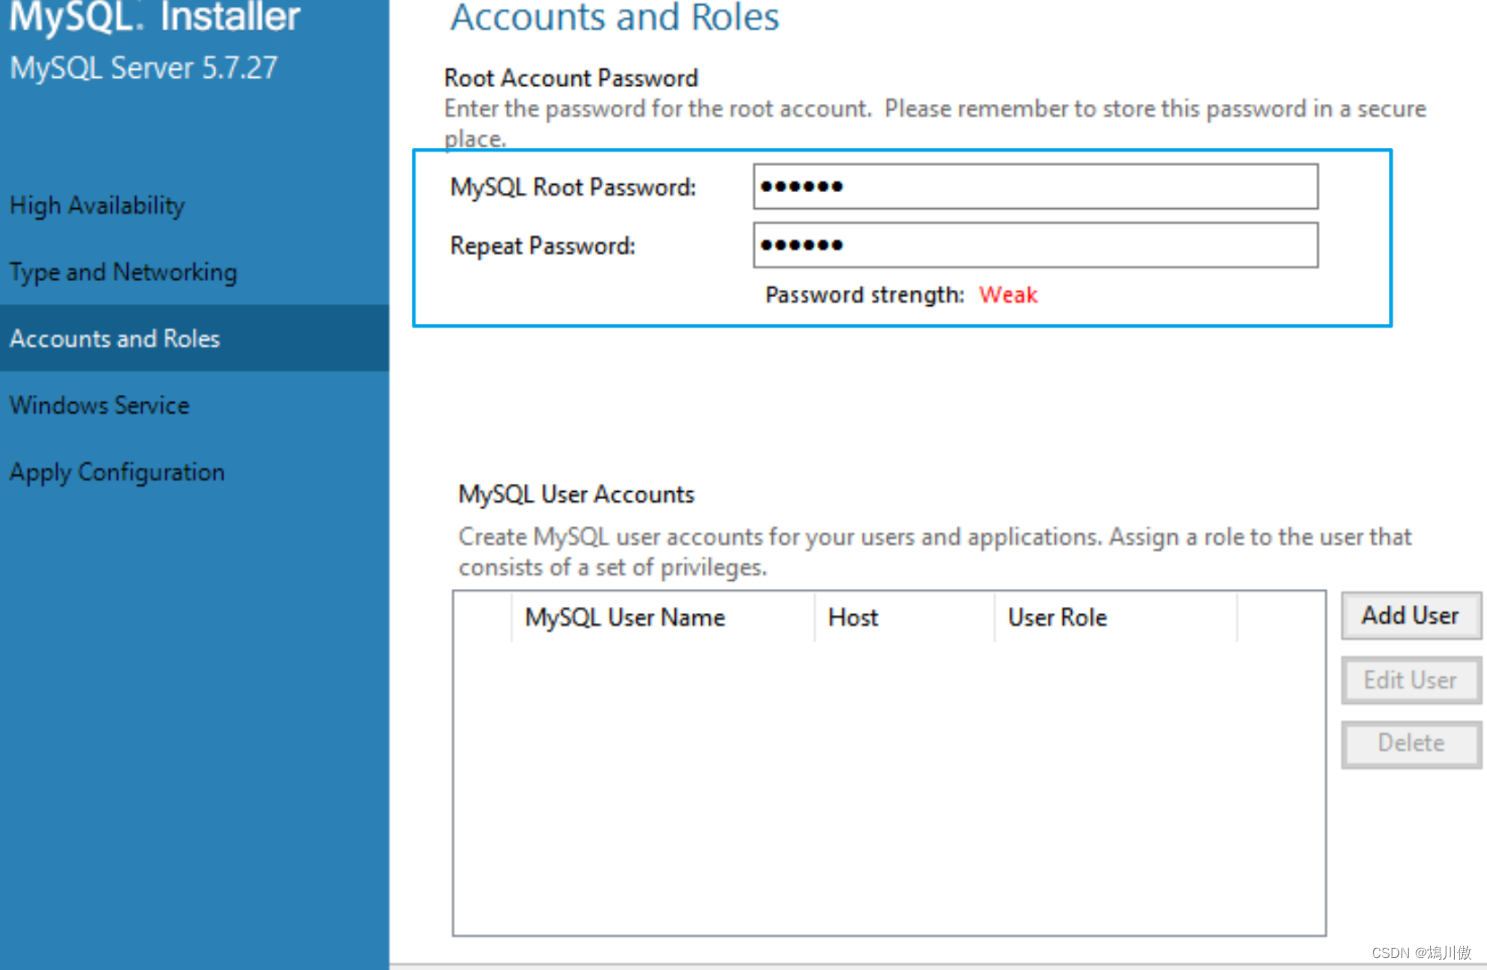Click the MySQL Server 5.7.27 label
1487x970 pixels.
tap(144, 68)
